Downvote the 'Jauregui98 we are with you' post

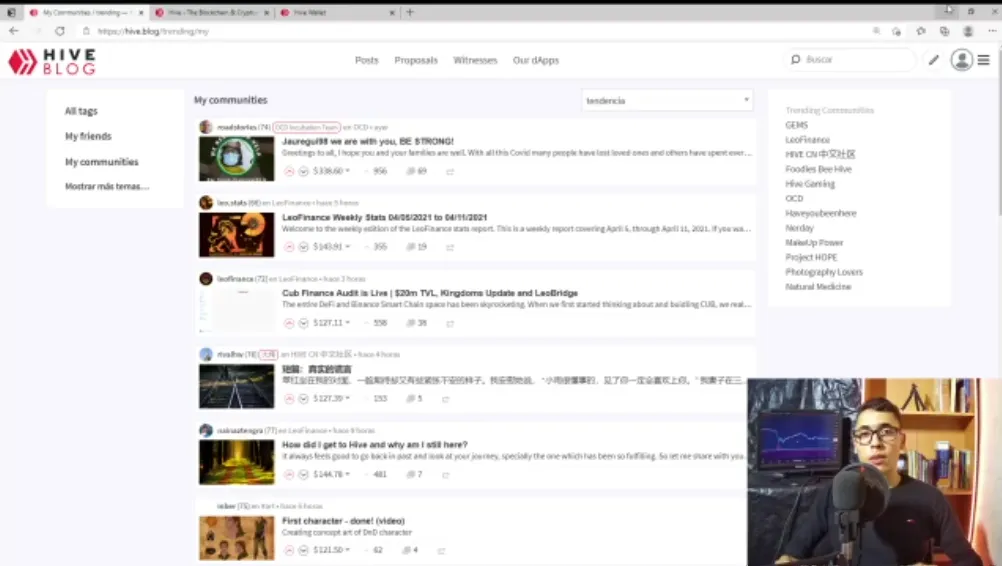point(304,171)
